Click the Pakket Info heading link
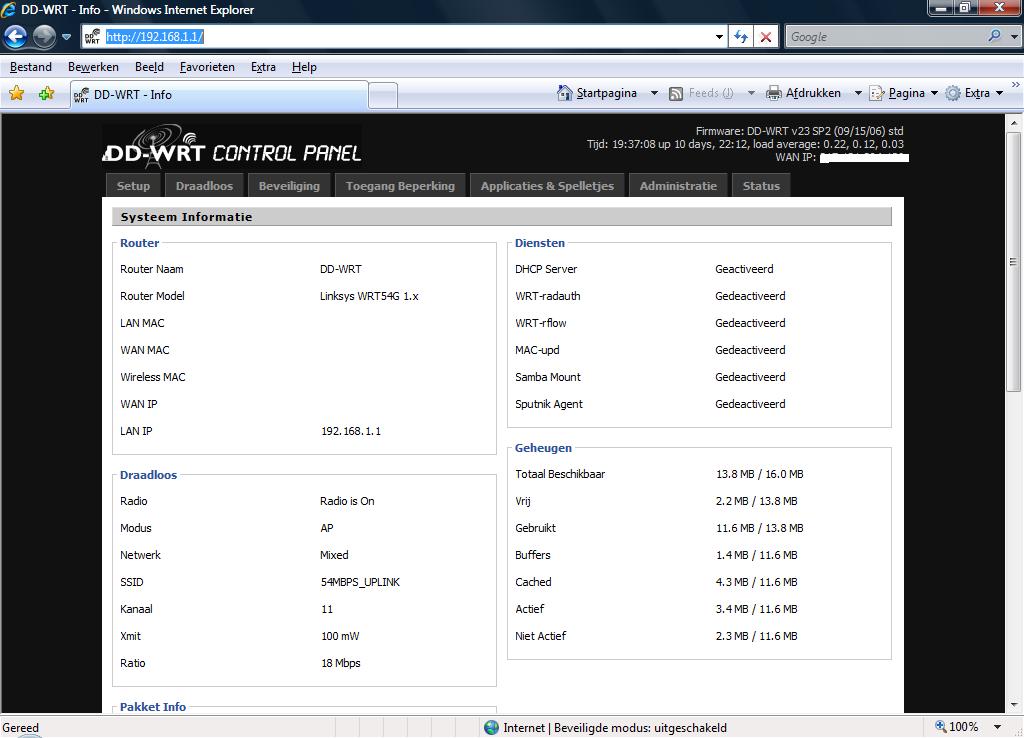1024x738 pixels. (x=153, y=707)
